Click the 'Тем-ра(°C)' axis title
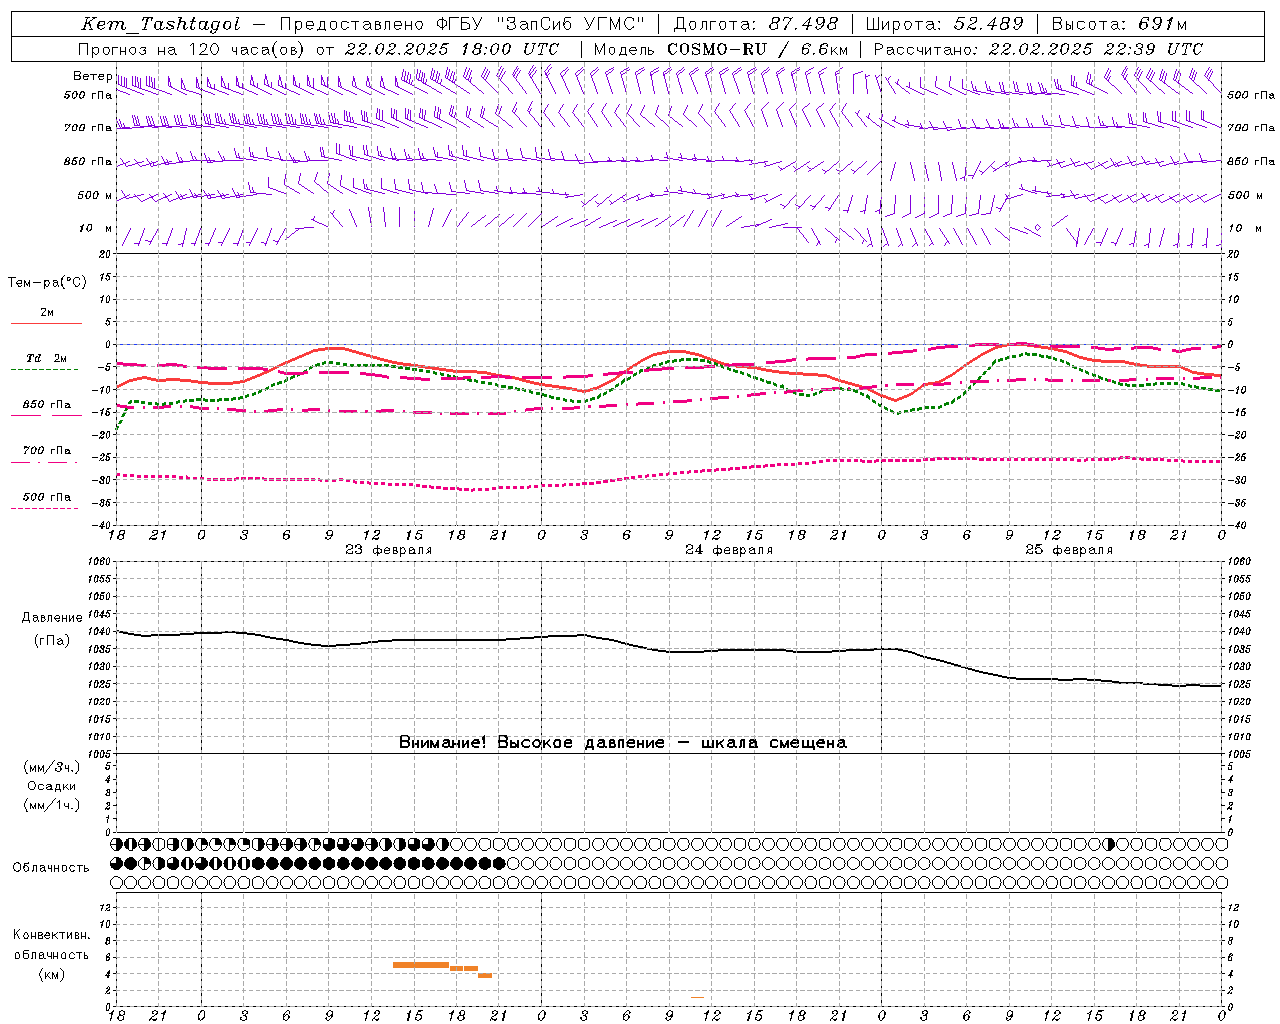This screenshot has width=1280, height=1024. coord(47,283)
